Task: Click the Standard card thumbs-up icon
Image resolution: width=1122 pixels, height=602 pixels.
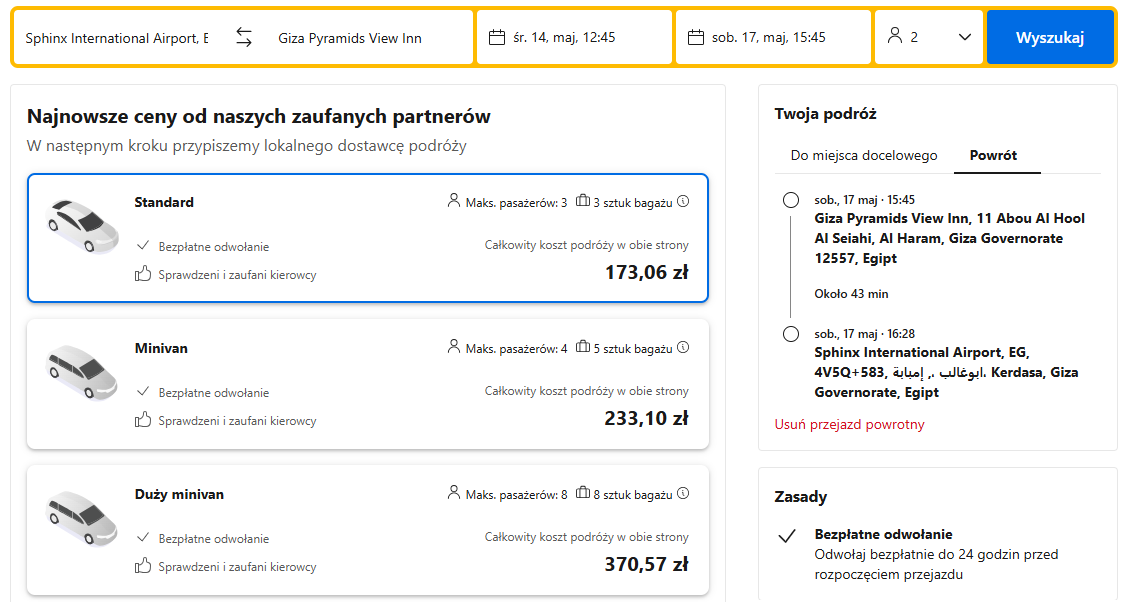Action: 143,273
